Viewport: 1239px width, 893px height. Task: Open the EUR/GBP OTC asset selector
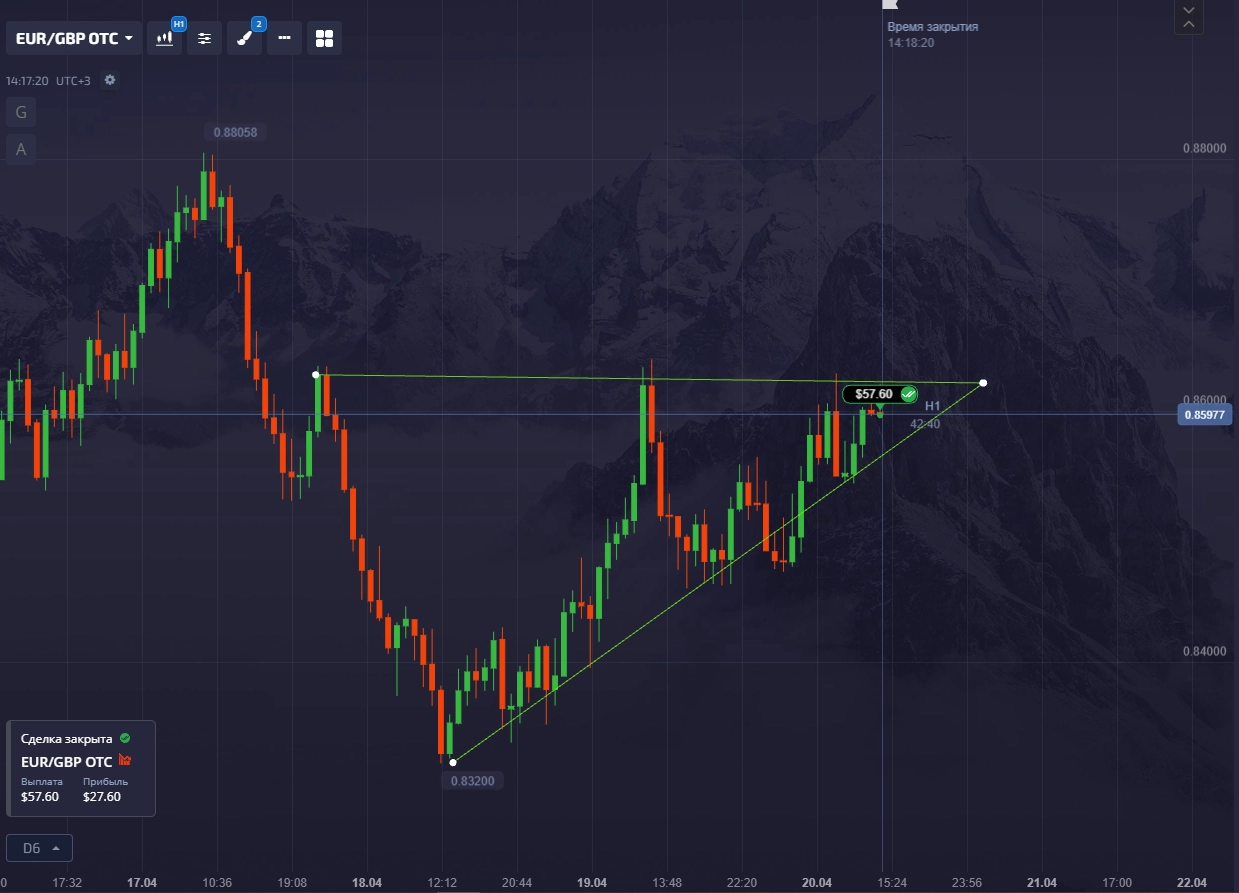click(x=74, y=39)
